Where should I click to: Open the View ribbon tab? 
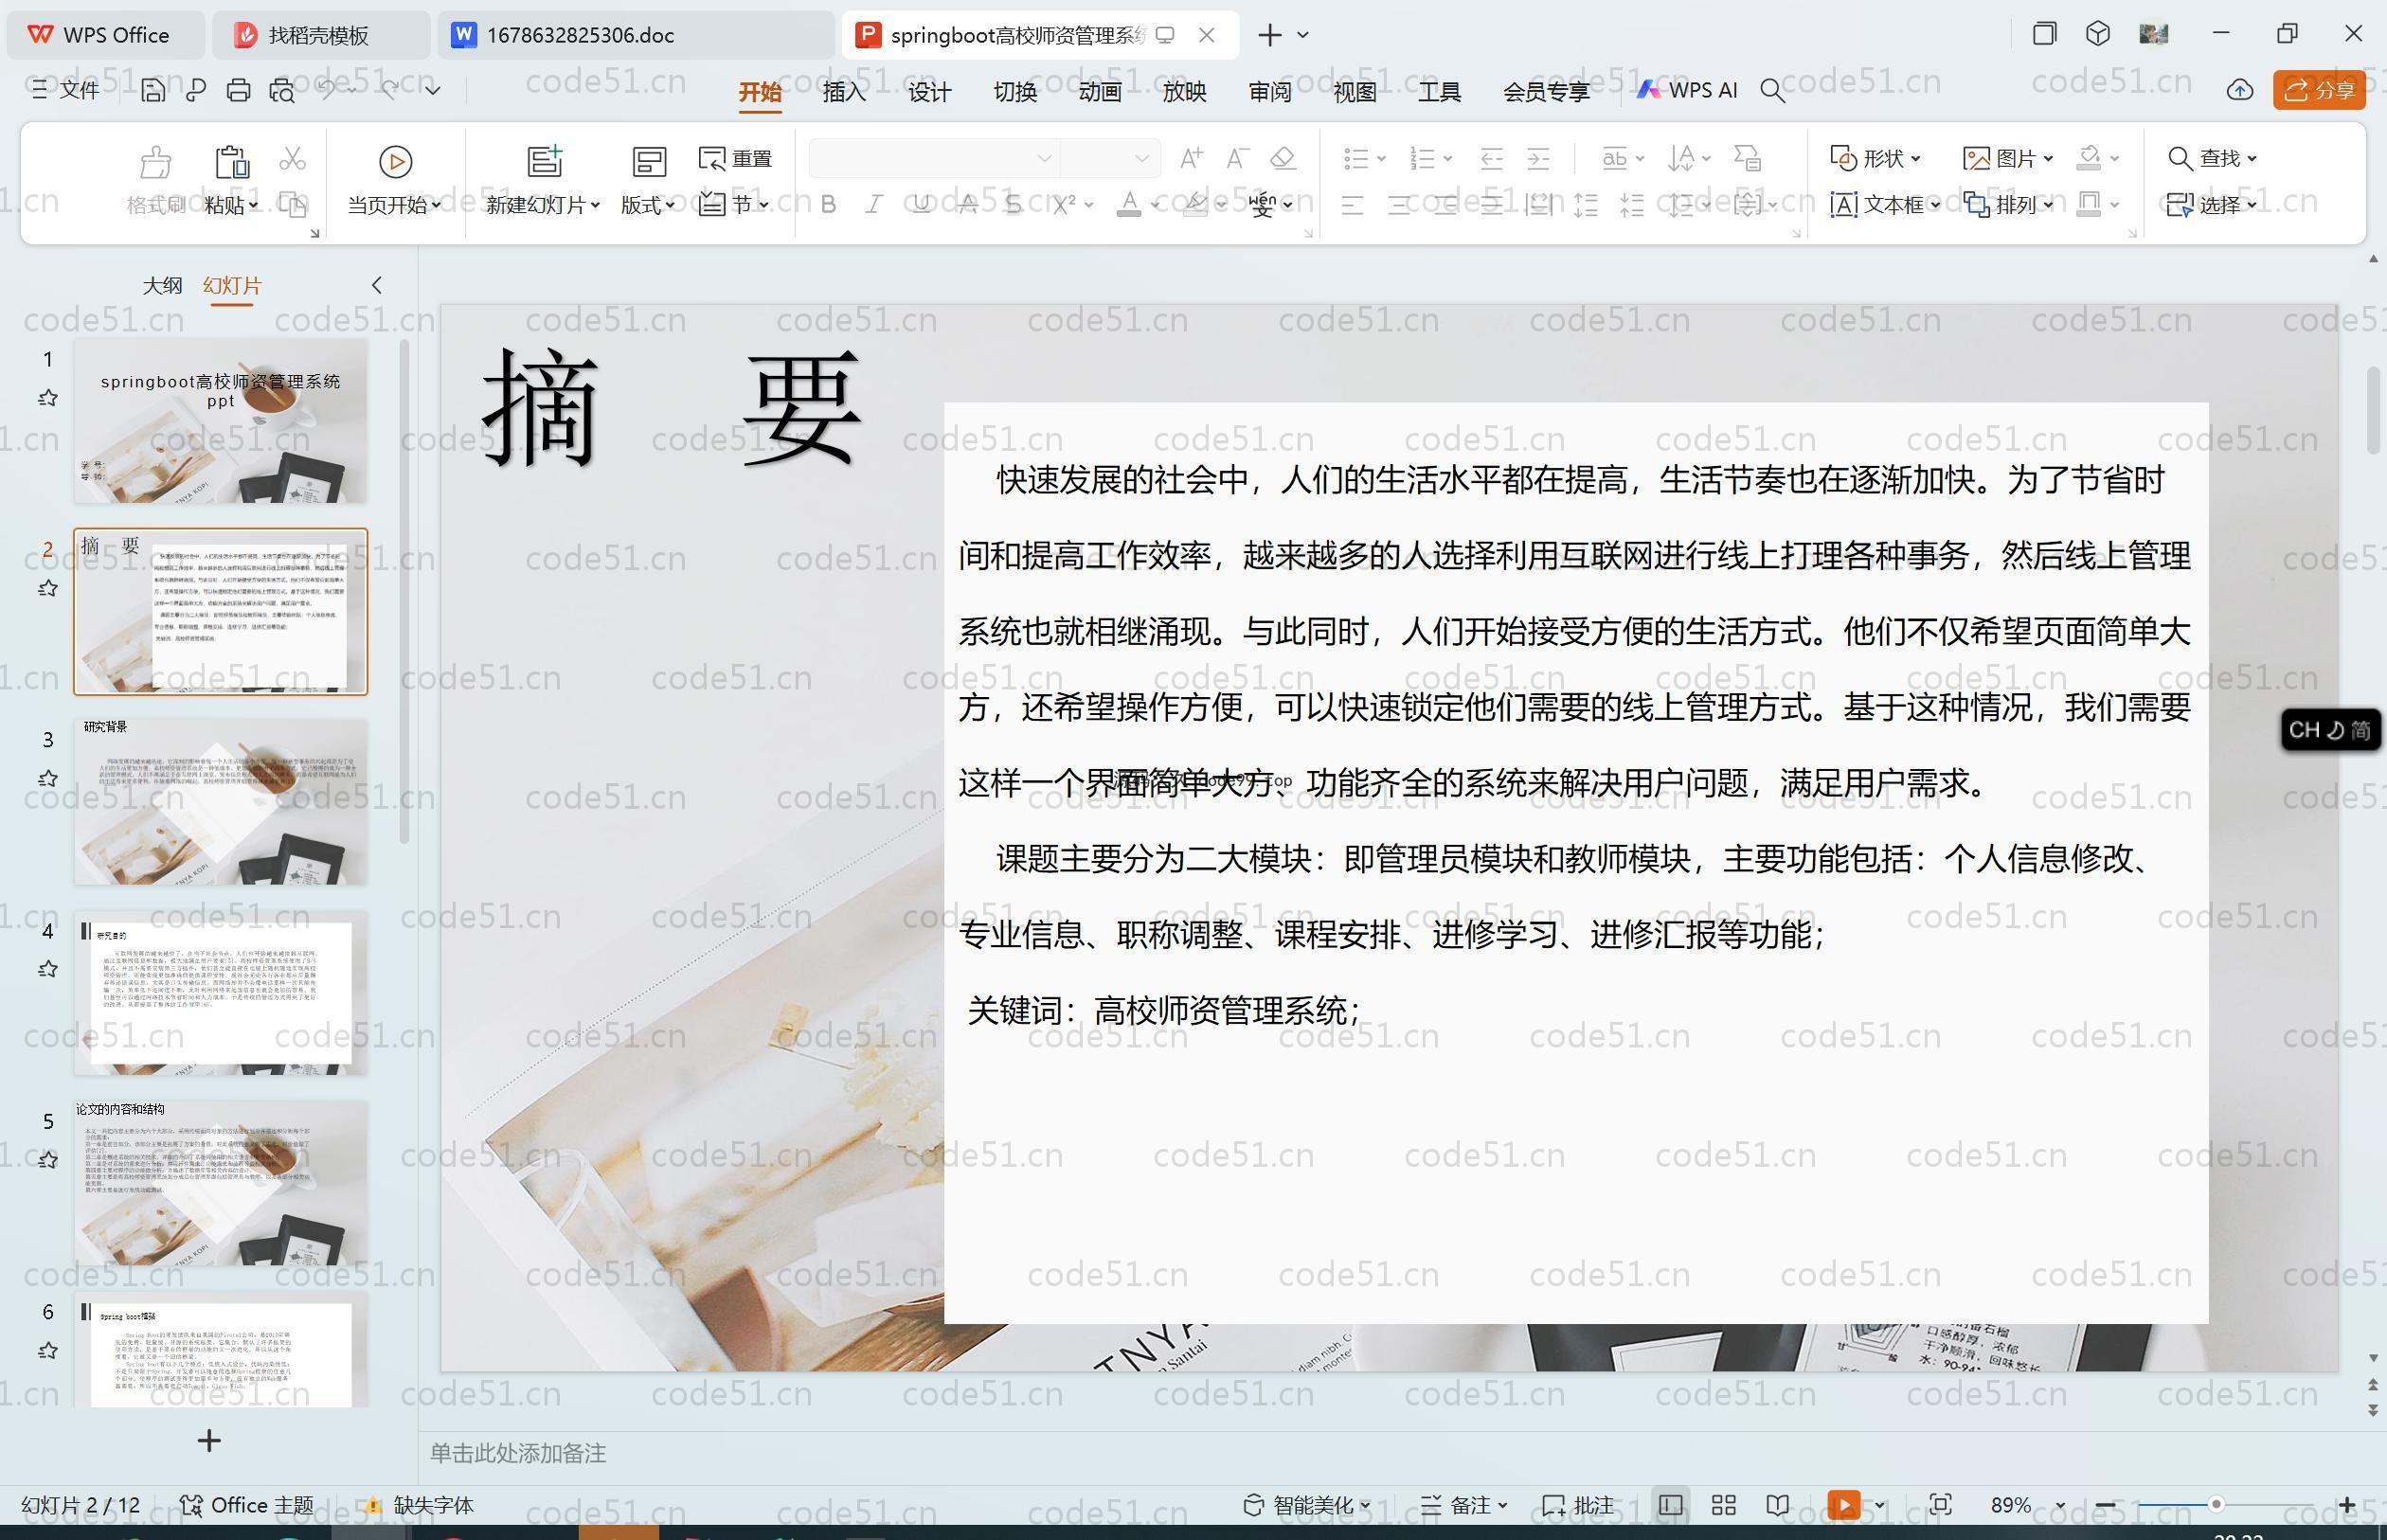[1355, 92]
